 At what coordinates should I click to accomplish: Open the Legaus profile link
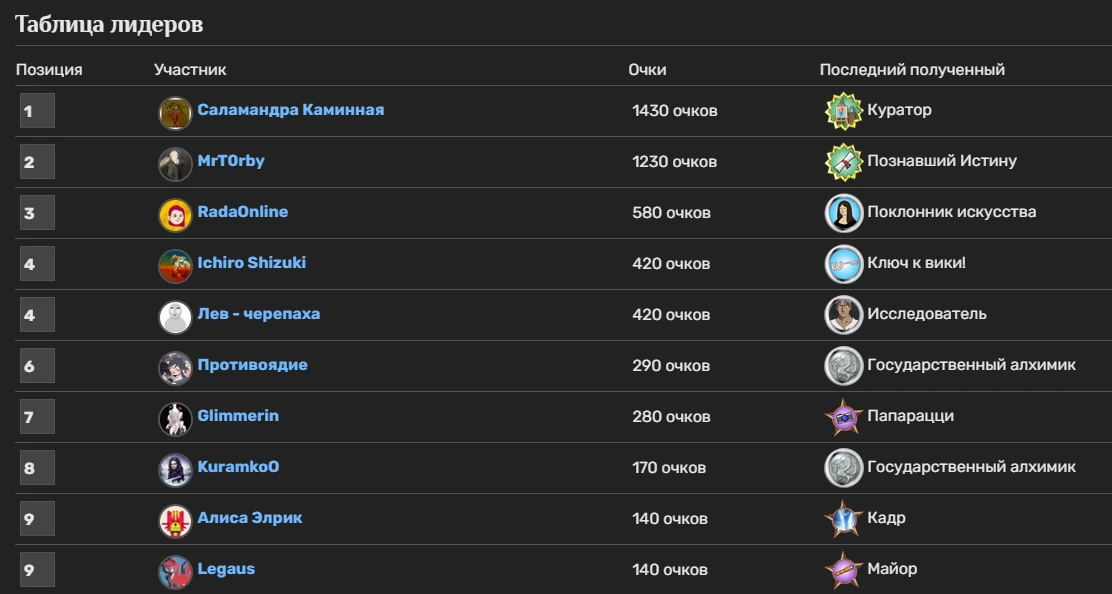226,569
